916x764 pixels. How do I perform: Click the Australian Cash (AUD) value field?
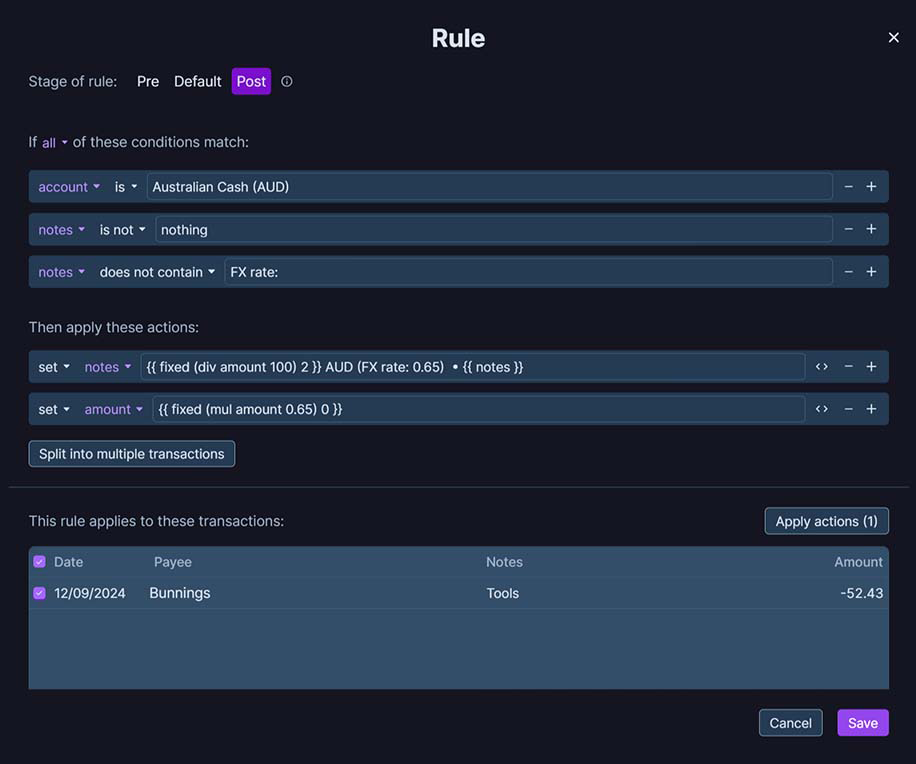[x=489, y=187]
